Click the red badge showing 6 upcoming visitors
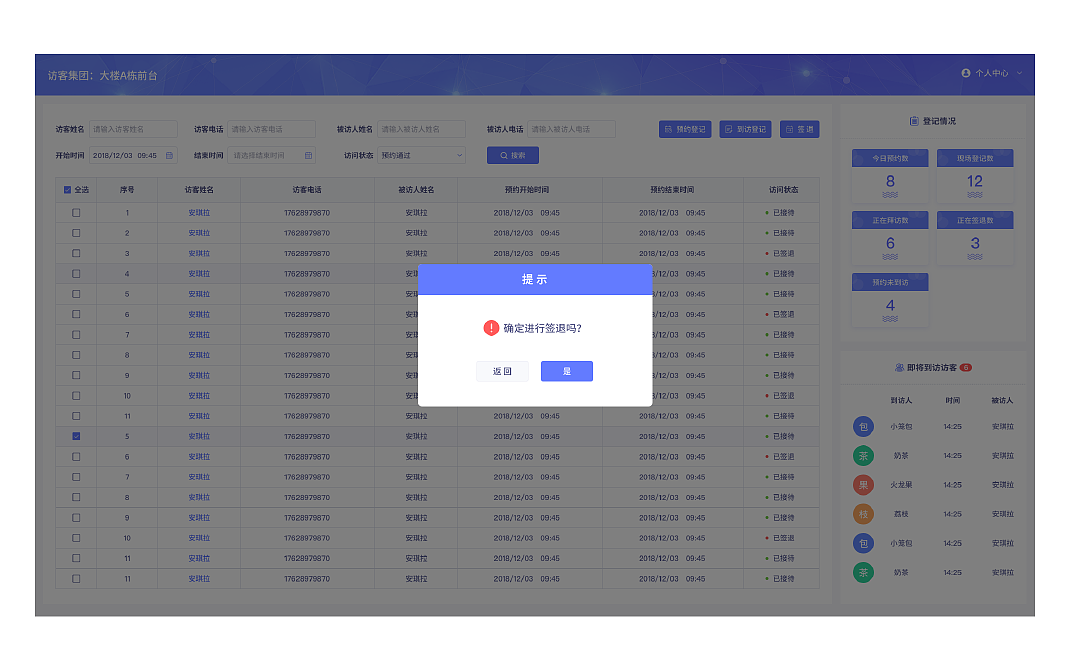This screenshot has height=670, width=1070. click(x=966, y=368)
